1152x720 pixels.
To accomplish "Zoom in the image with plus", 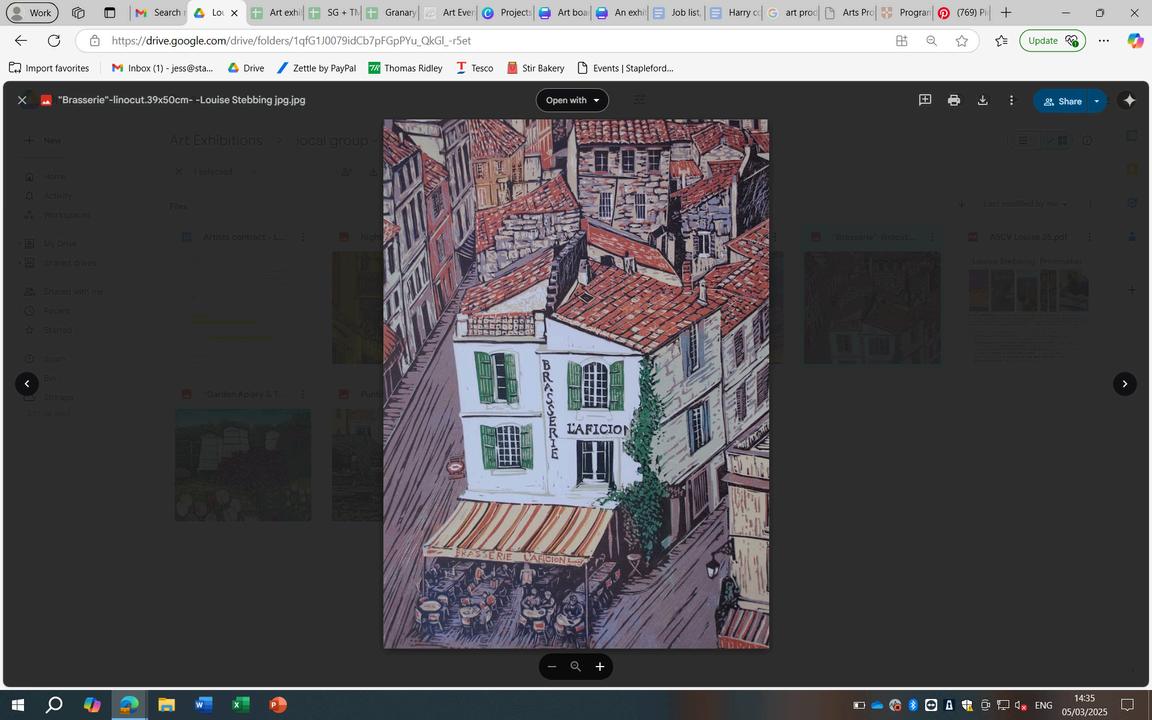I will (600, 666).
